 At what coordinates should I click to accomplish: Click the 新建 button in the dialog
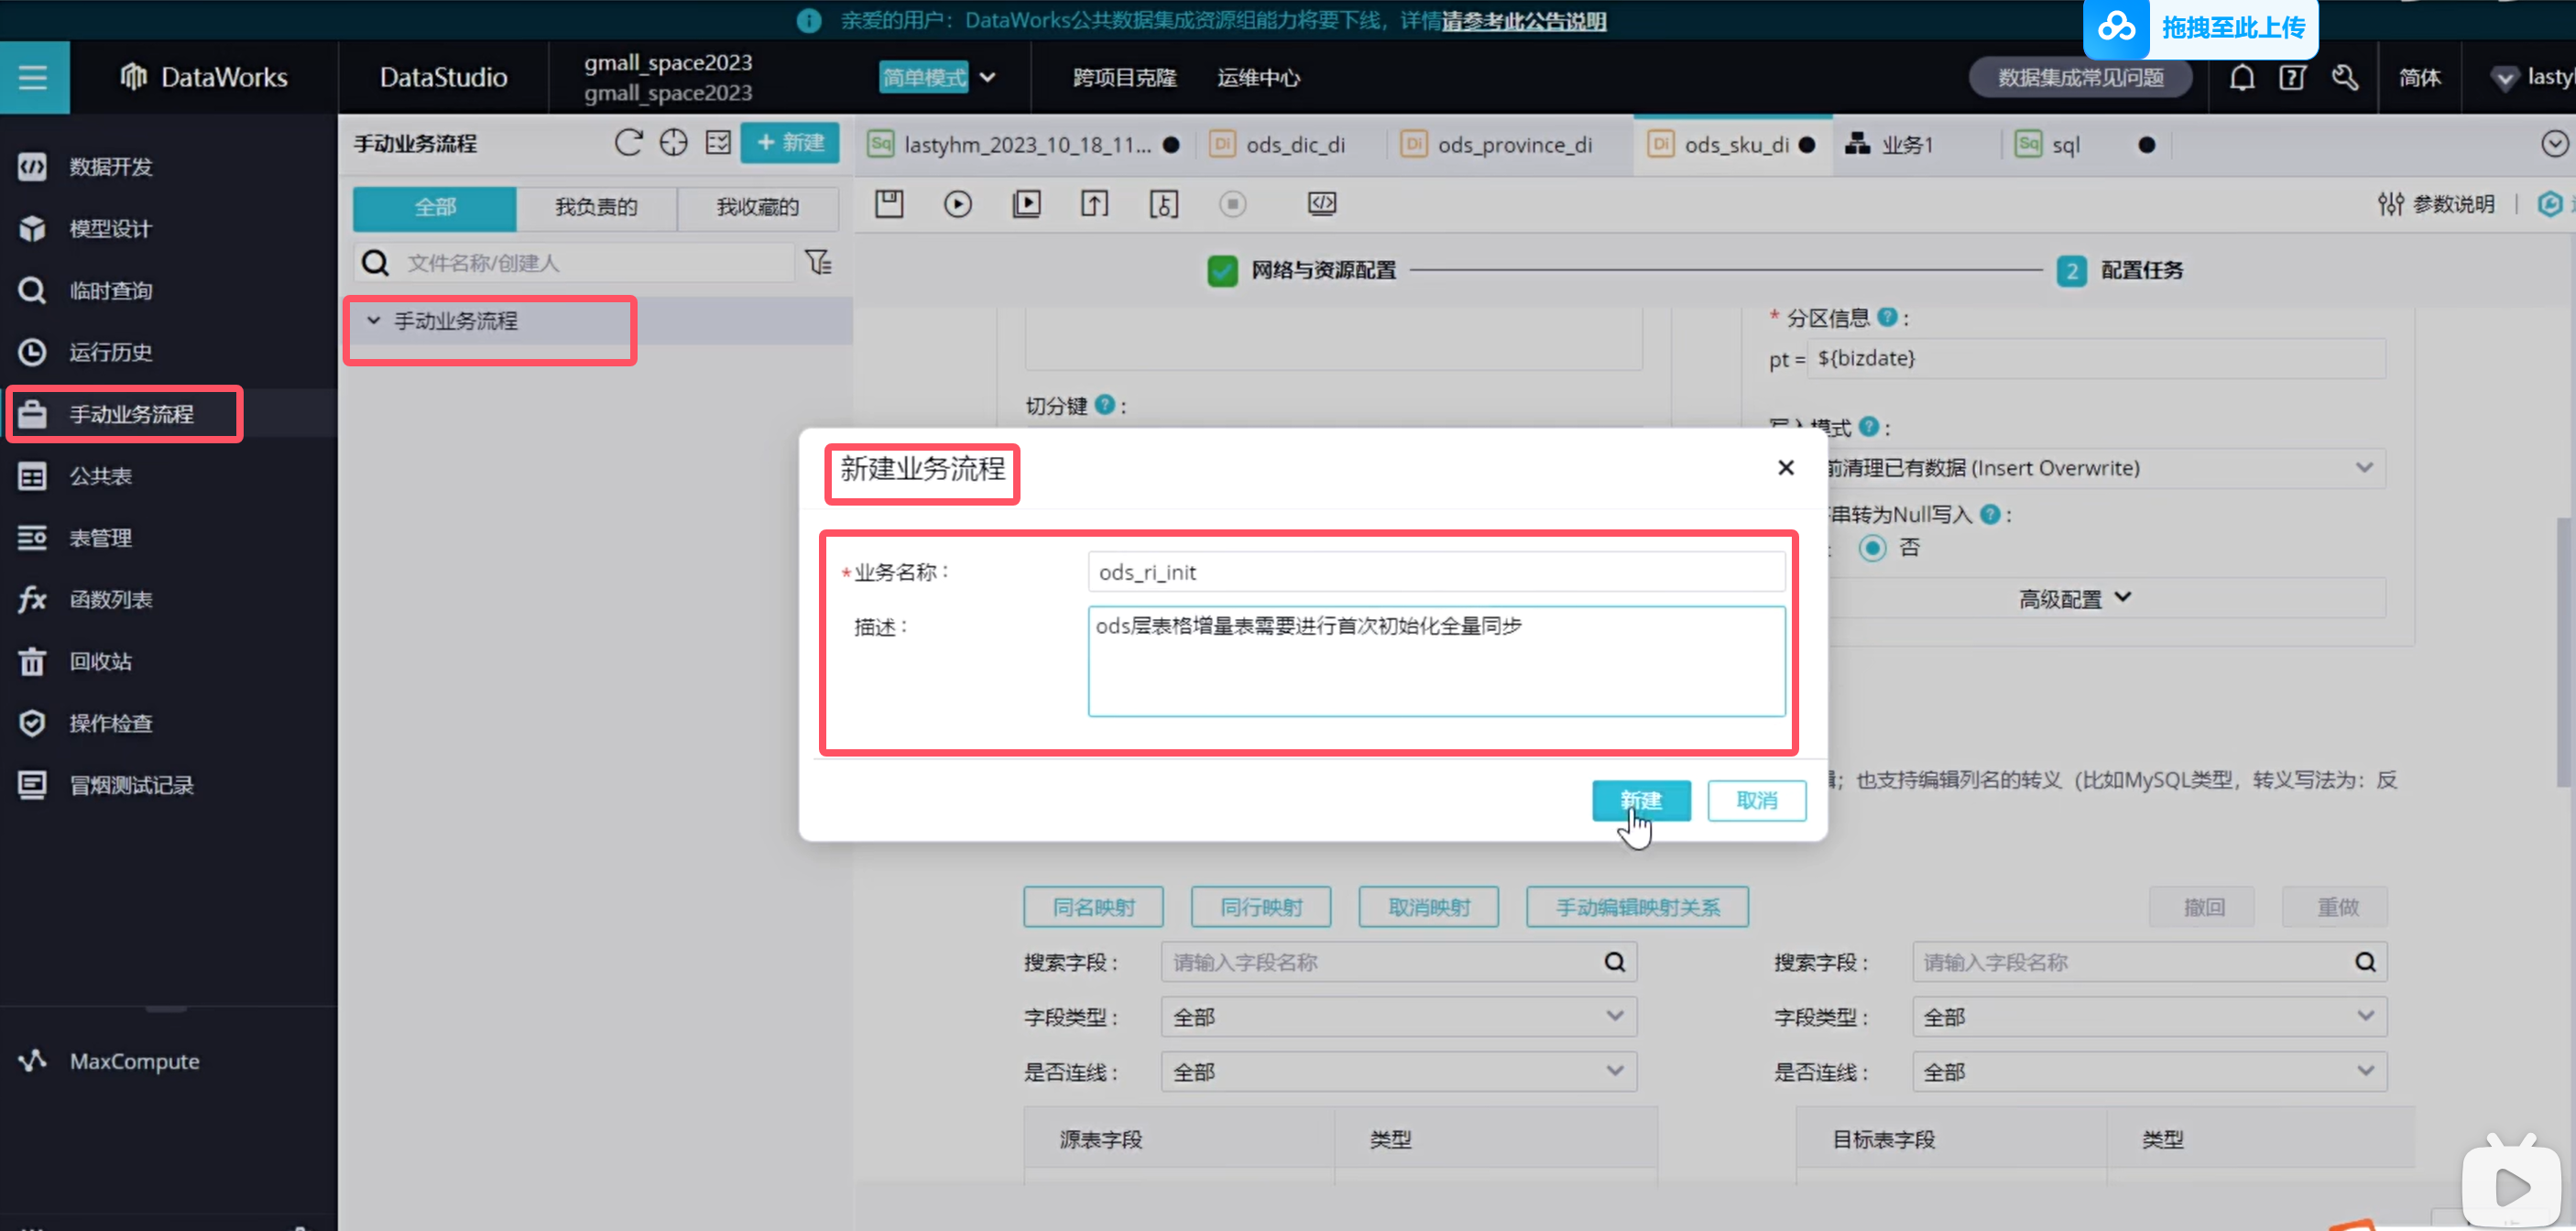[1640, 800]
